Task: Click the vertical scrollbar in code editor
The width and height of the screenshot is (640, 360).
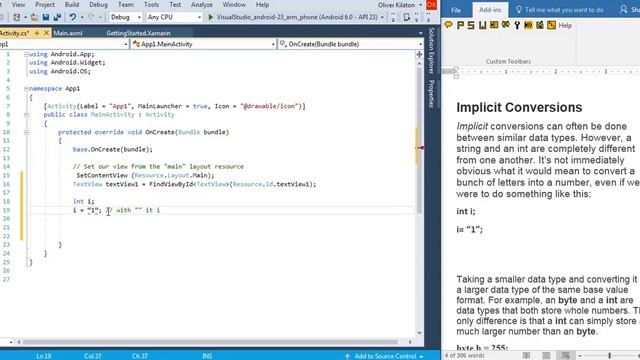Action: pos(419,140)
